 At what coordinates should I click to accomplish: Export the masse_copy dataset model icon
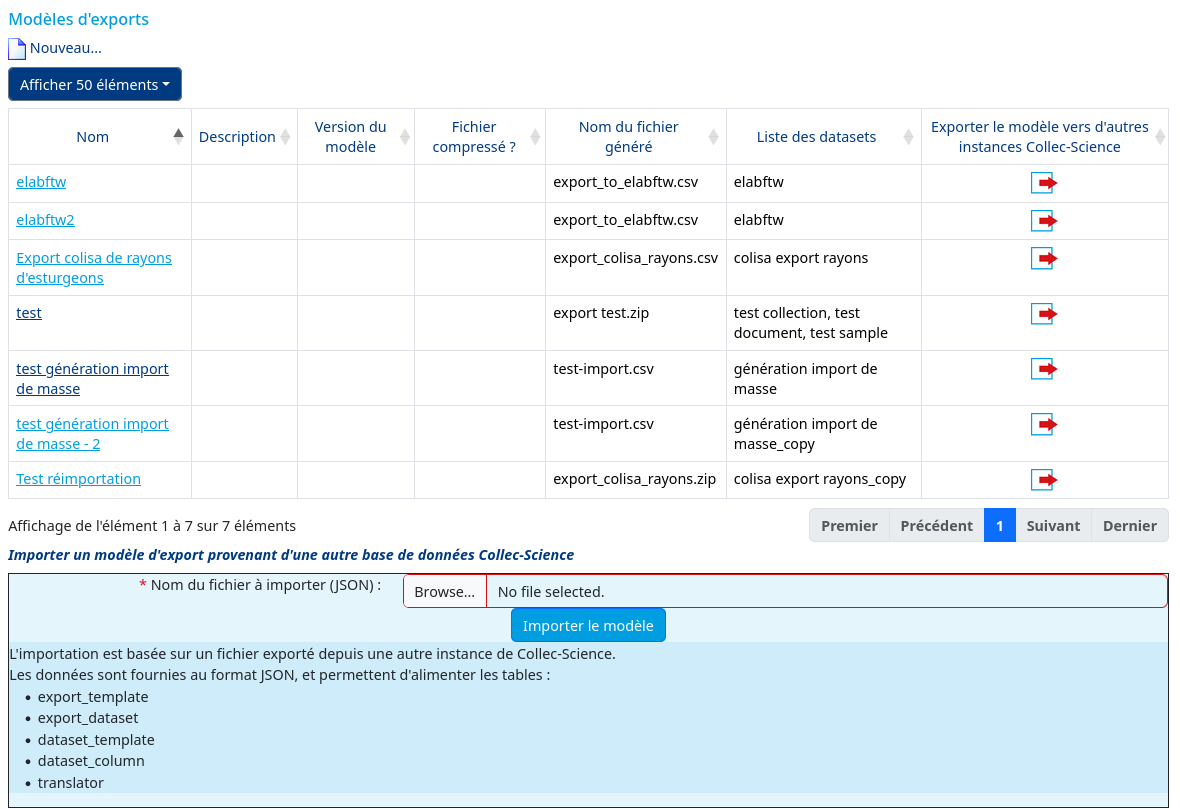pos(1044,424)
